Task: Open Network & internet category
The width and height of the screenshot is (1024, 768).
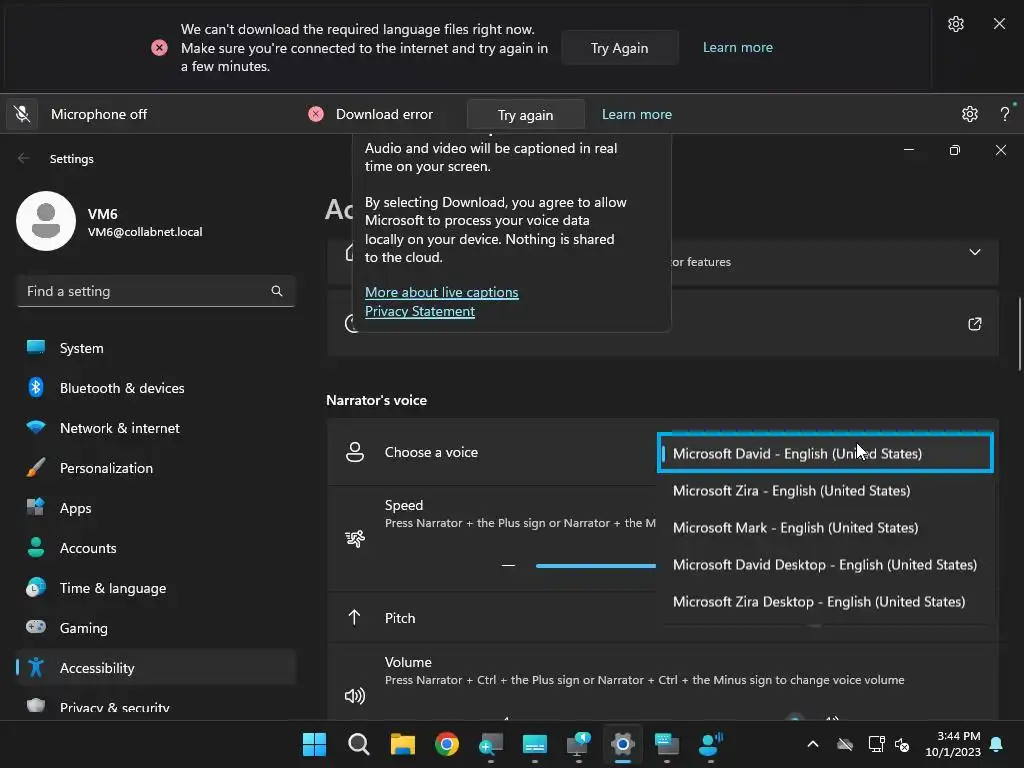Action: point(156,428)
